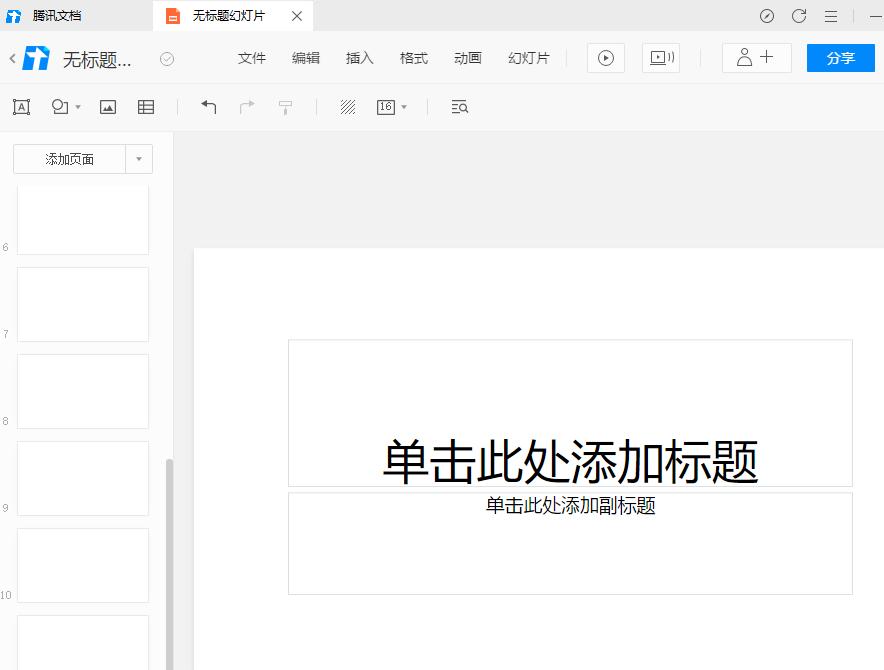
Task: Insert an image using the picture icon
Action: click(x=107, y=107)
